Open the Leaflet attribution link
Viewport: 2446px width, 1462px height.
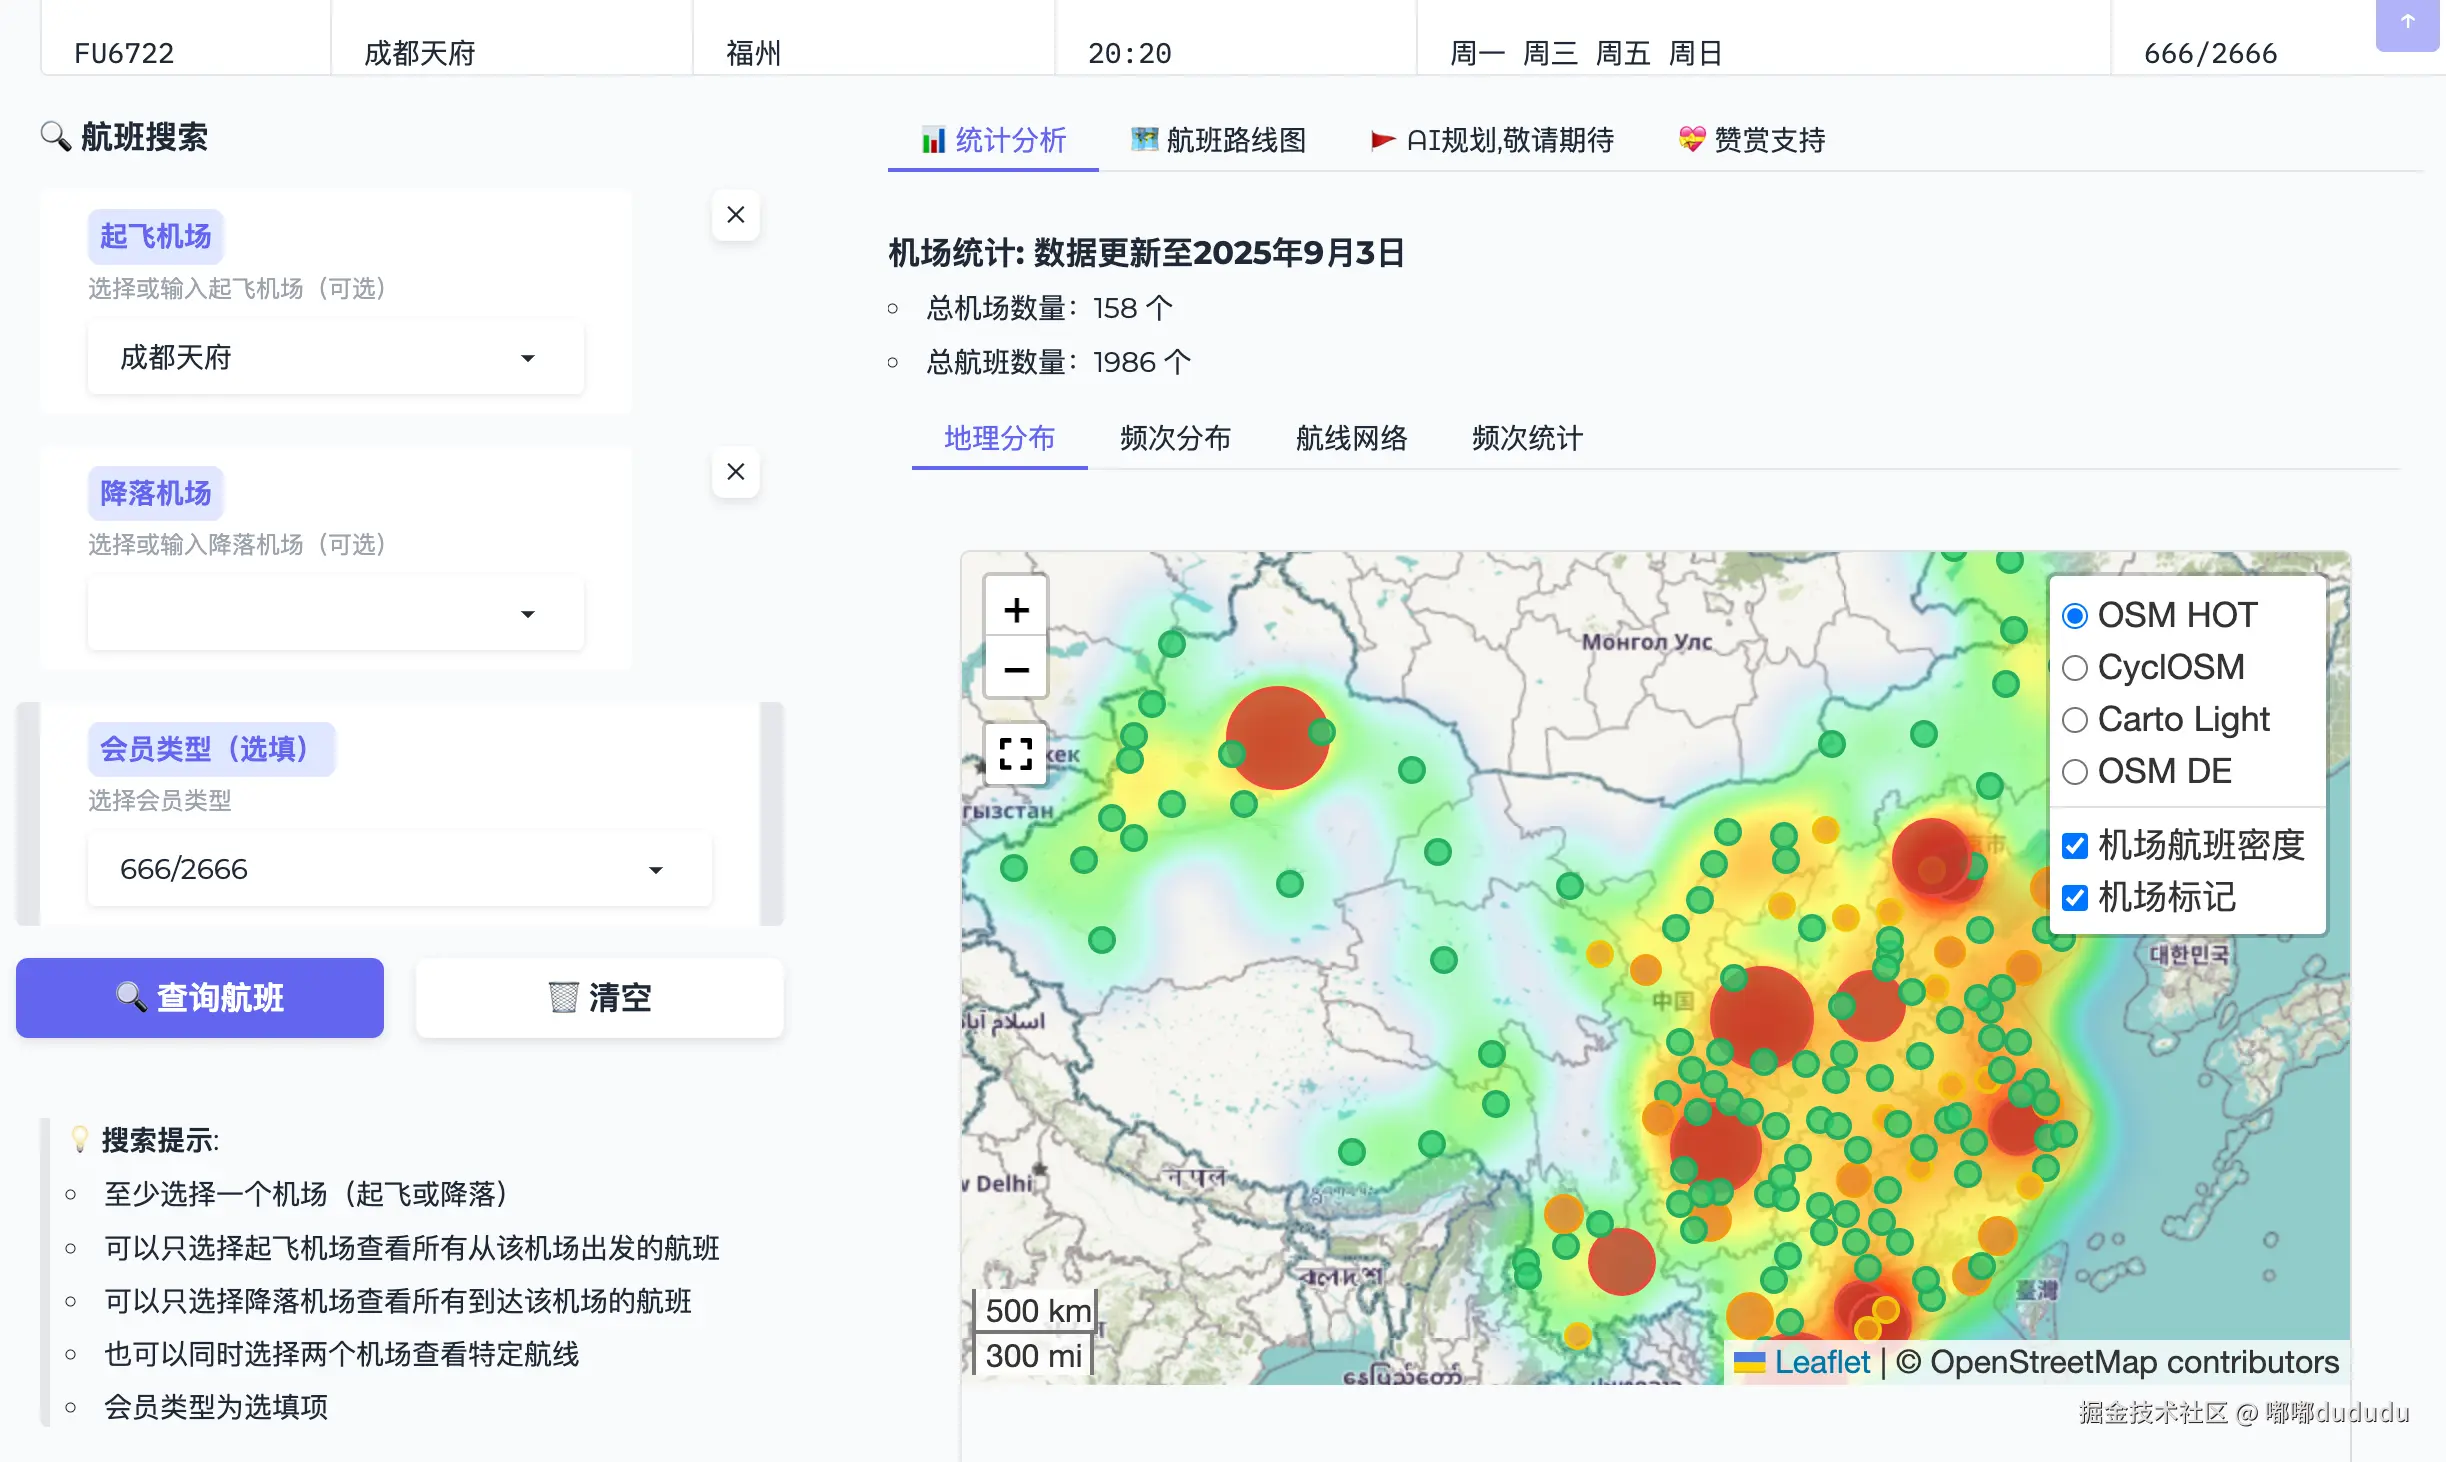click(1821, 1362)
